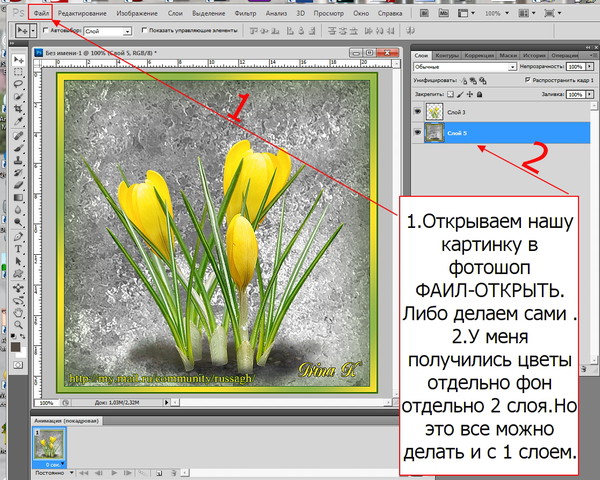Go to next animation frame

coord(128,473)
